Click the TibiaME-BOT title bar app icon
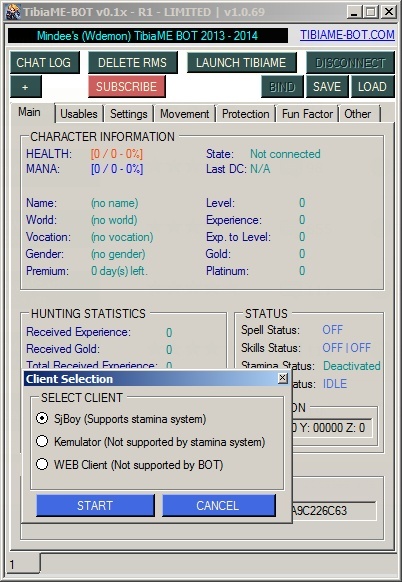This screenshot has height=582, width=402. coord(13,12)
